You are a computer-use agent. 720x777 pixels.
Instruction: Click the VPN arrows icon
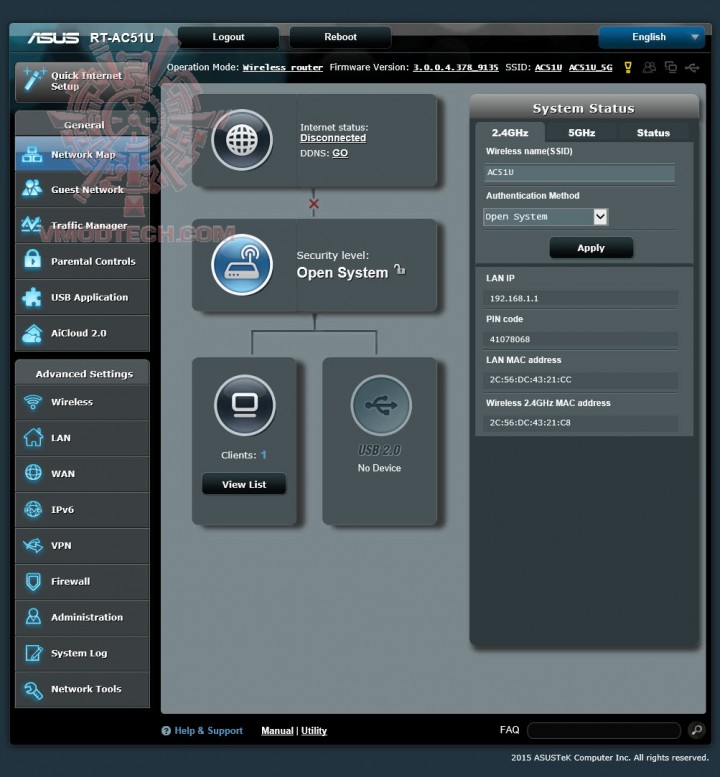[33, 545]
